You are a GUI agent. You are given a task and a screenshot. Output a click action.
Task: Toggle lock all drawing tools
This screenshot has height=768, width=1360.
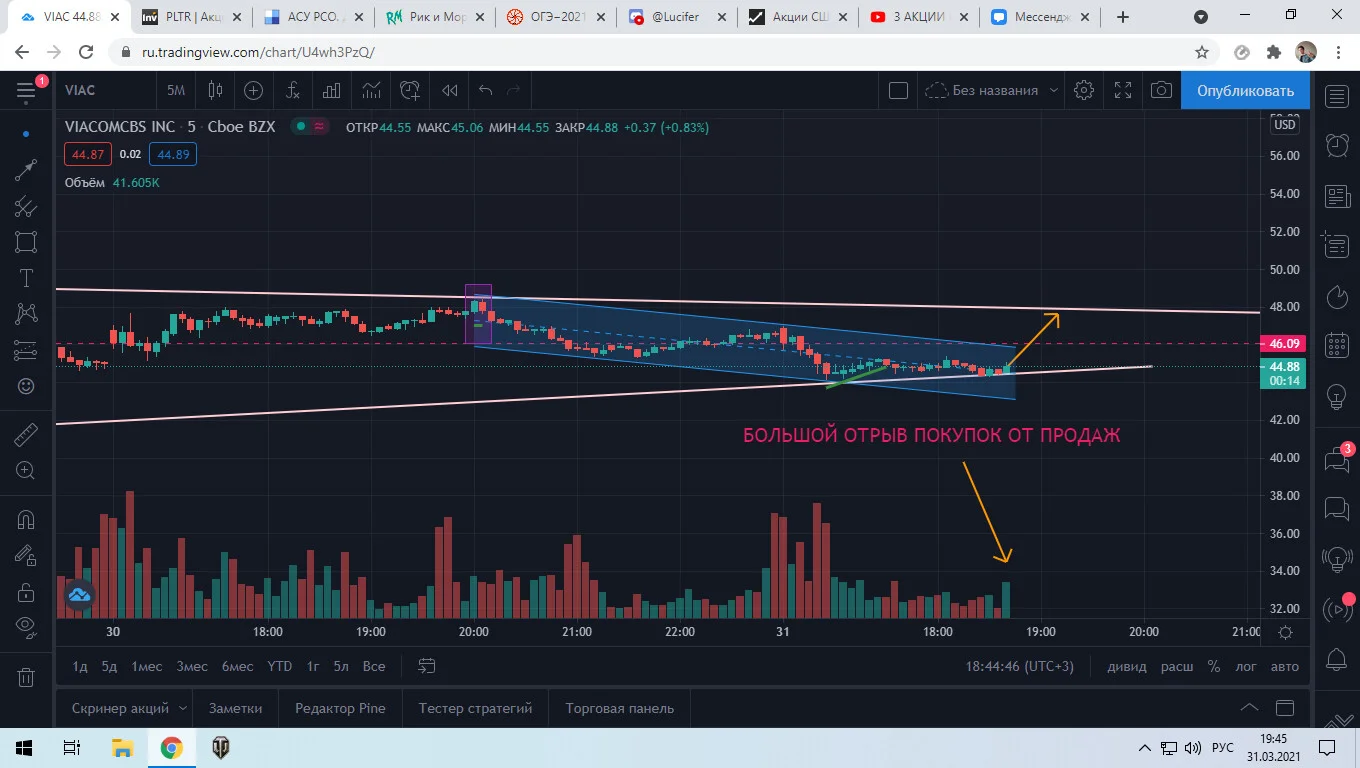26,592
